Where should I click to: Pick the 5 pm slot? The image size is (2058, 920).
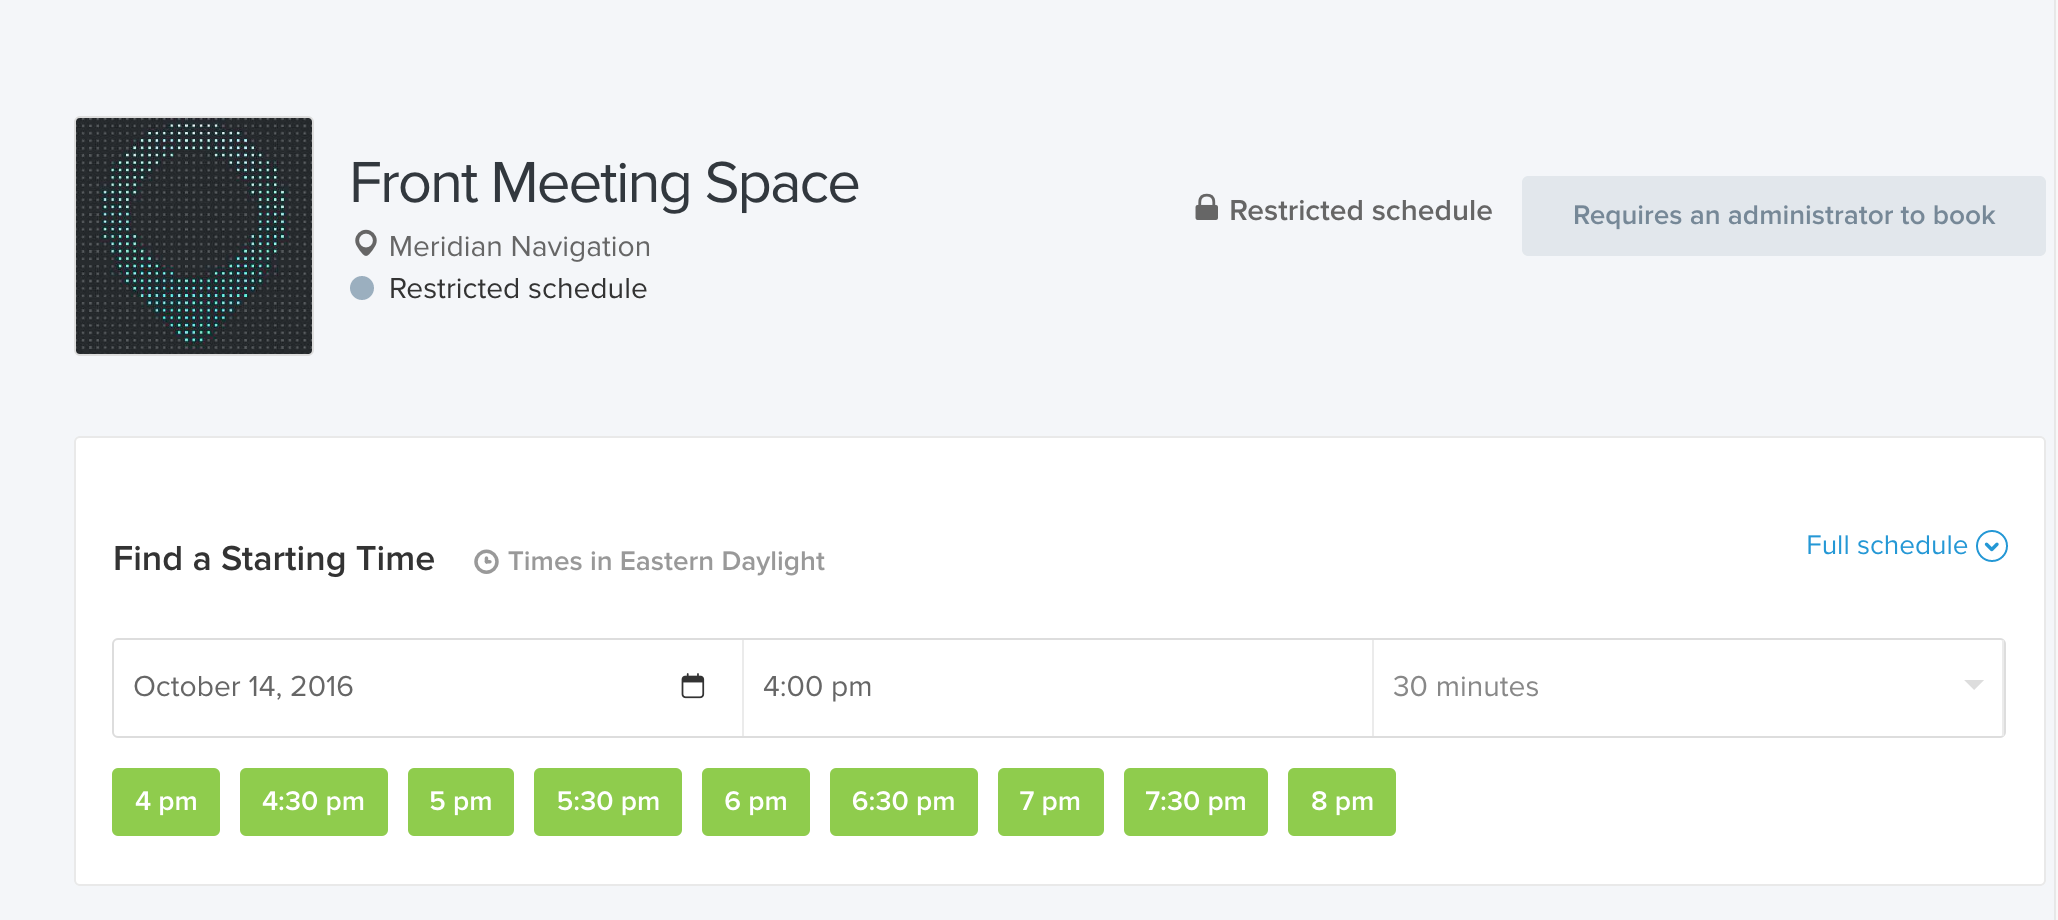pos(461,802)
